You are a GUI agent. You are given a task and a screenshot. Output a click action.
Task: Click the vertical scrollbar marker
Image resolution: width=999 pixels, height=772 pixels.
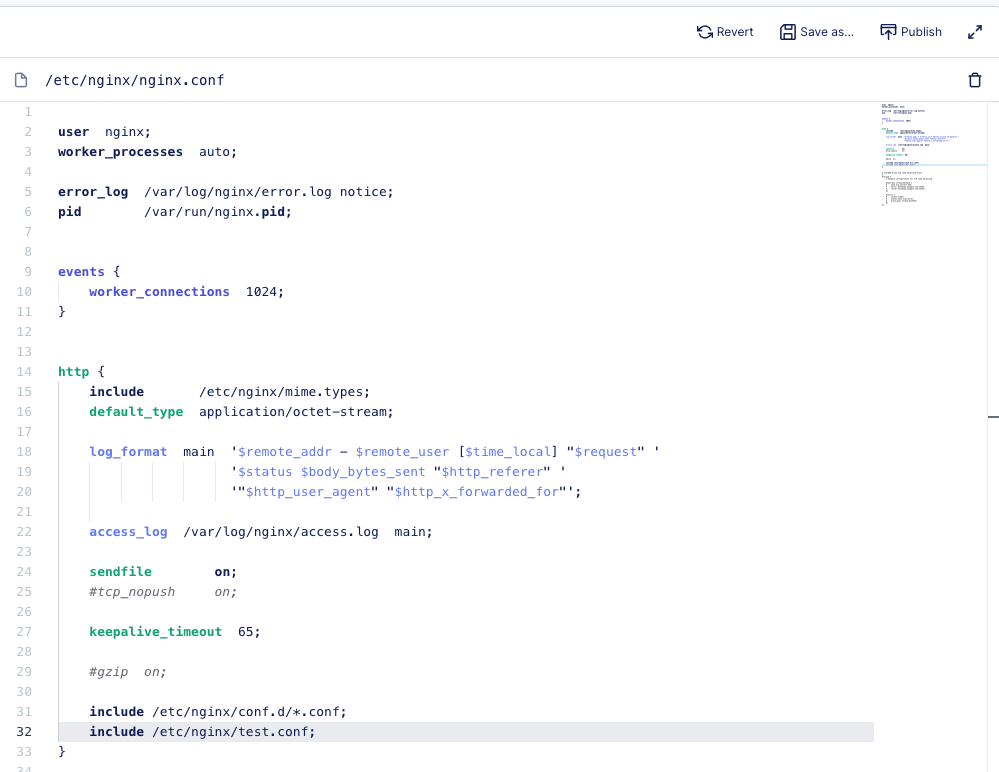tap(993, 417)
